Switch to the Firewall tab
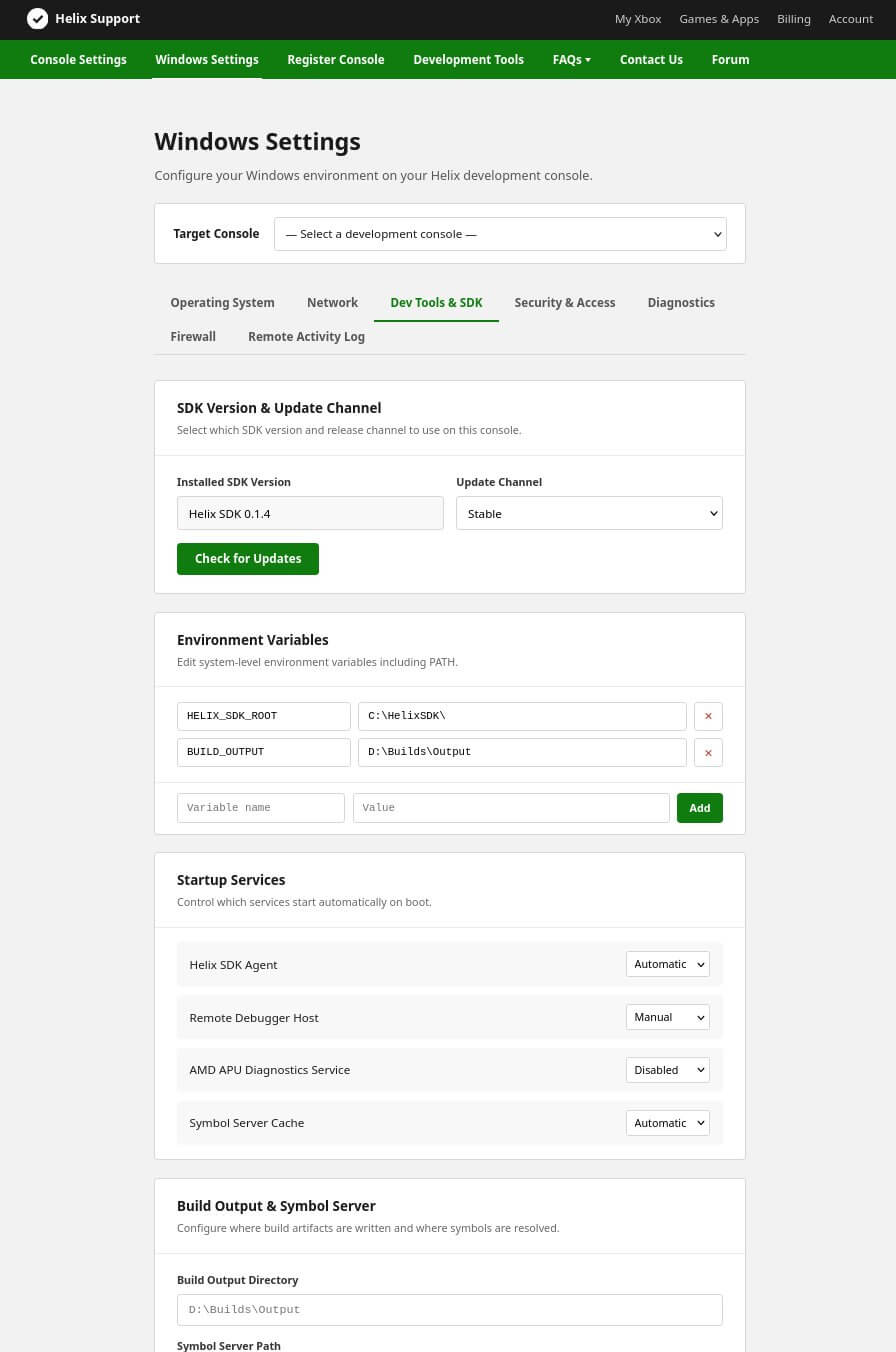This screenshot has height=1352, width=896. click(x=193, y=336)
